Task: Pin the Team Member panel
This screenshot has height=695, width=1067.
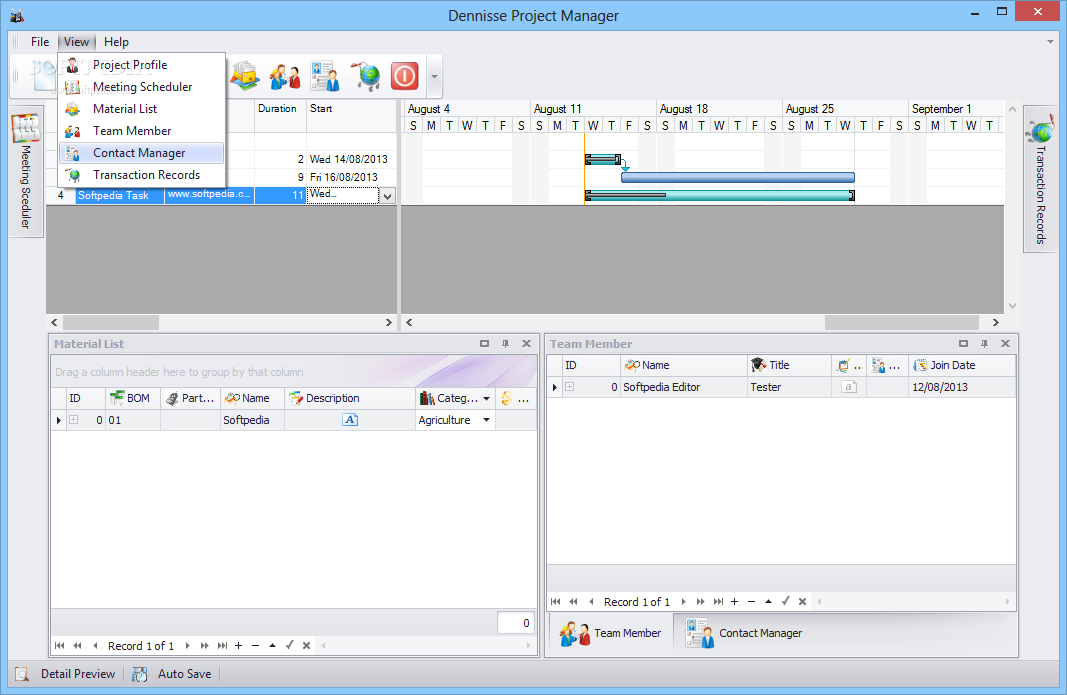Action: click(984, 344)
